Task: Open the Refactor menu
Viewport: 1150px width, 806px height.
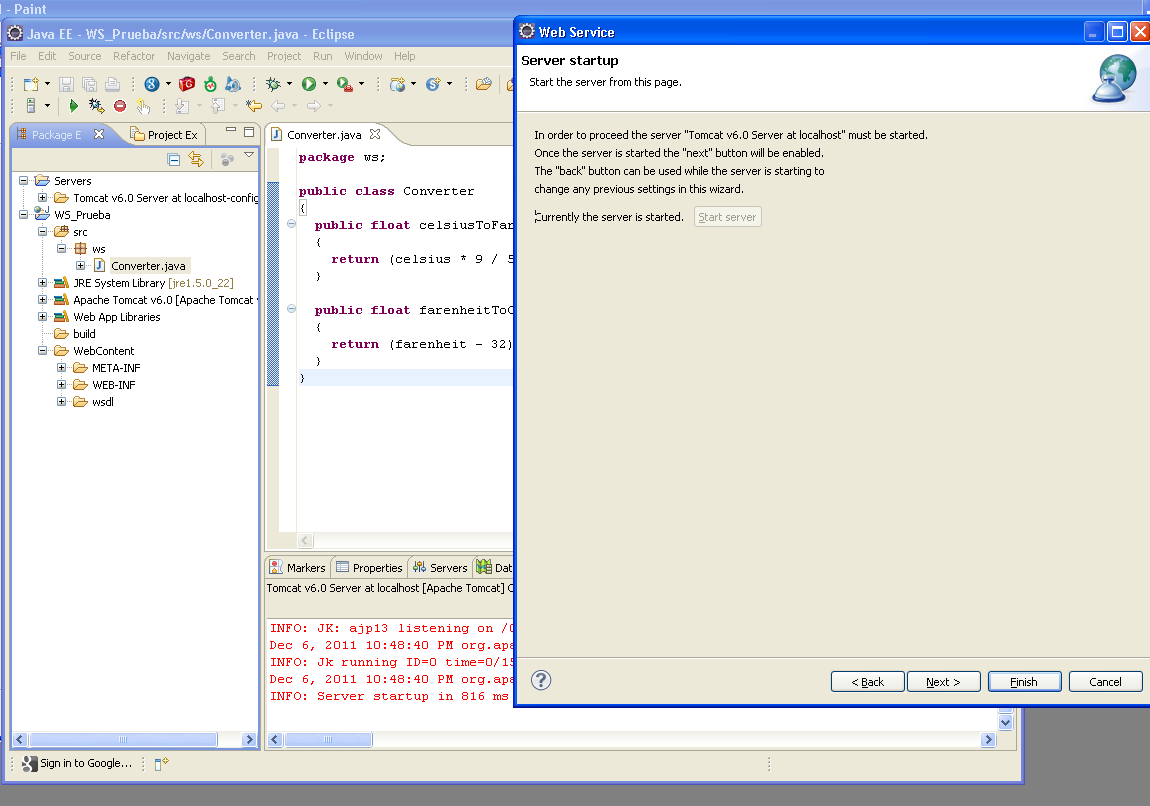Action: click(x=133, y=56)
